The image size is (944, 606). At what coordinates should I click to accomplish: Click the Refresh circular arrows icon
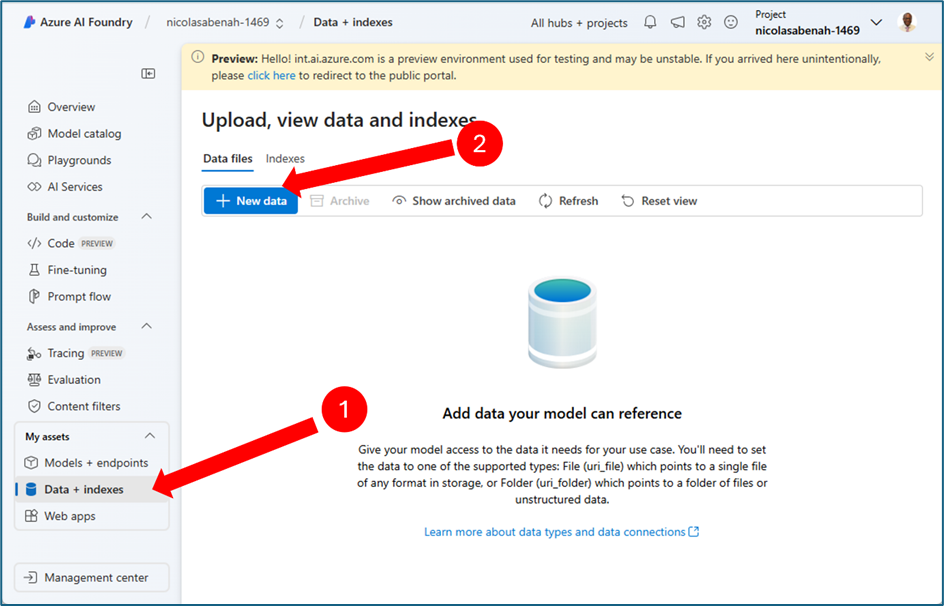coord(545,201)
